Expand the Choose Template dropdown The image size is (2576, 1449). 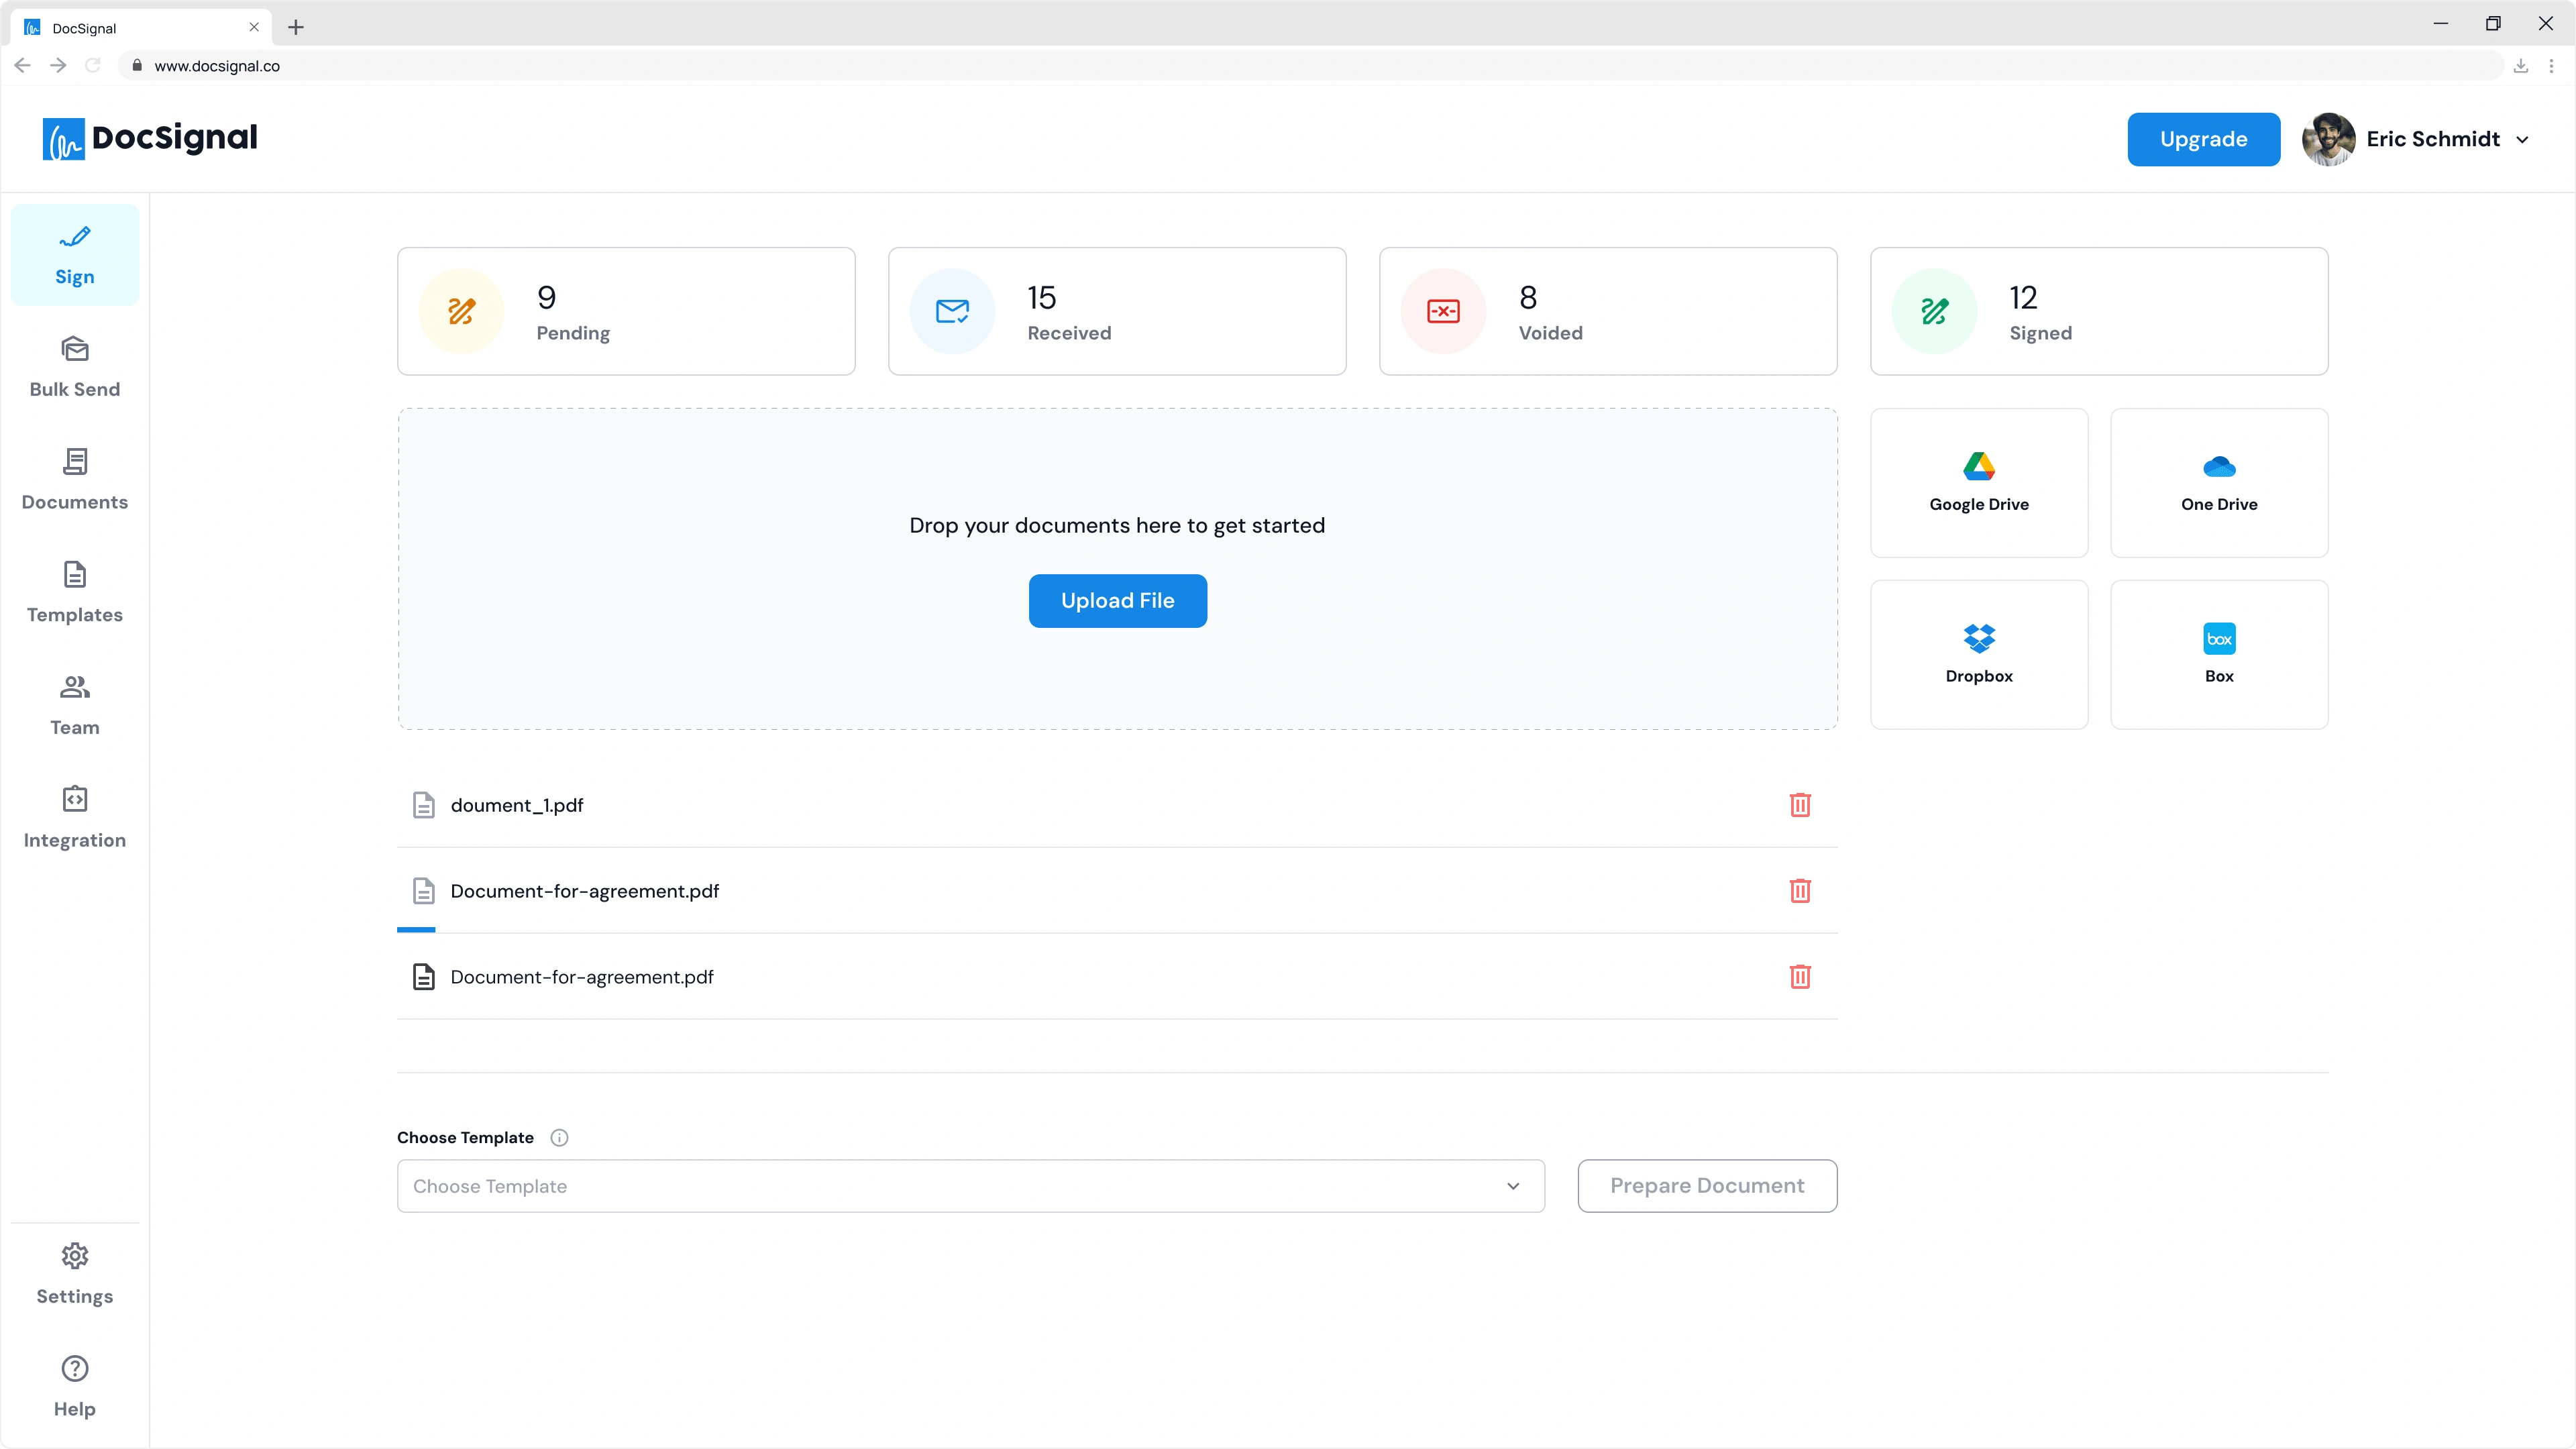[970, 1186]
